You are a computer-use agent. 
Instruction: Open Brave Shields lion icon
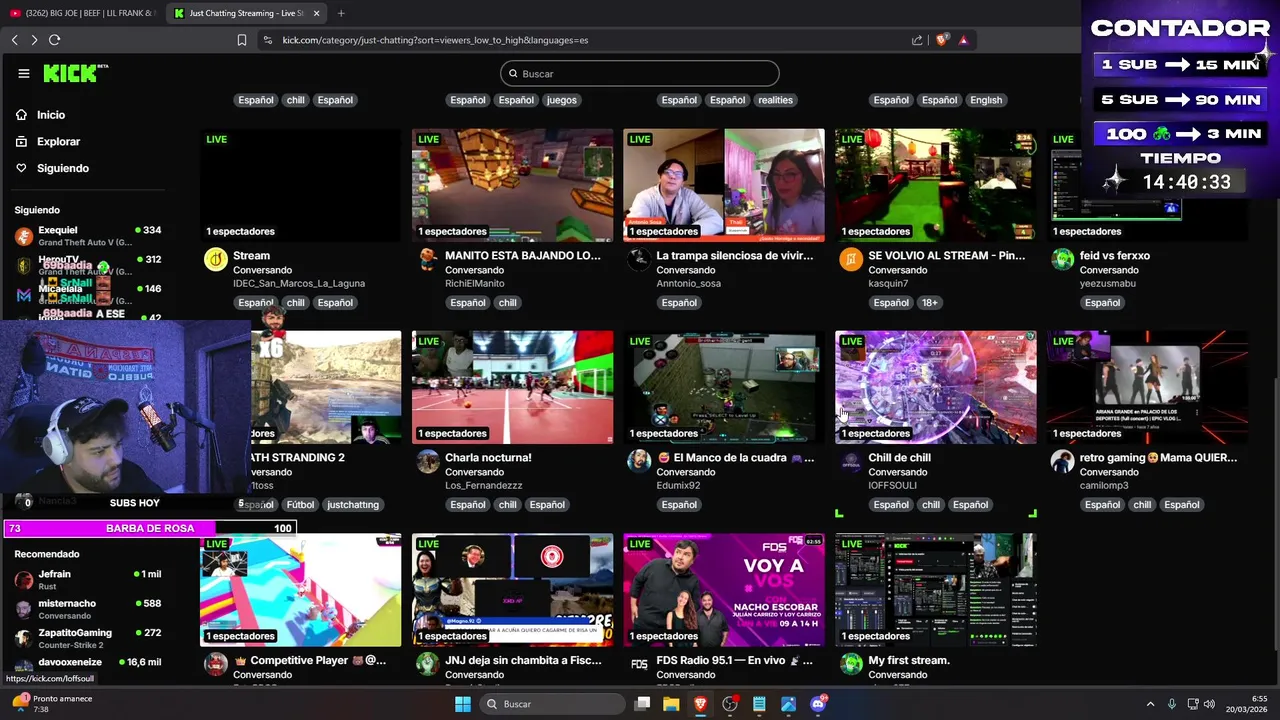942,40
